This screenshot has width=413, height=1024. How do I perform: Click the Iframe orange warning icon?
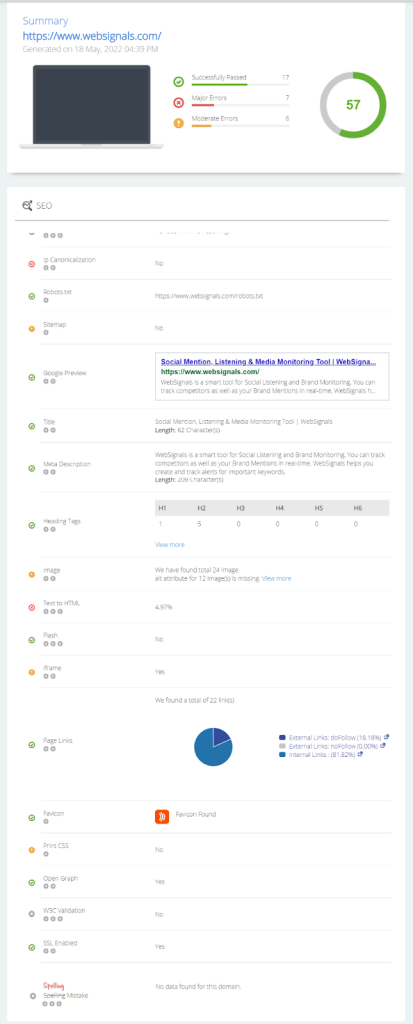coord(31,672)
